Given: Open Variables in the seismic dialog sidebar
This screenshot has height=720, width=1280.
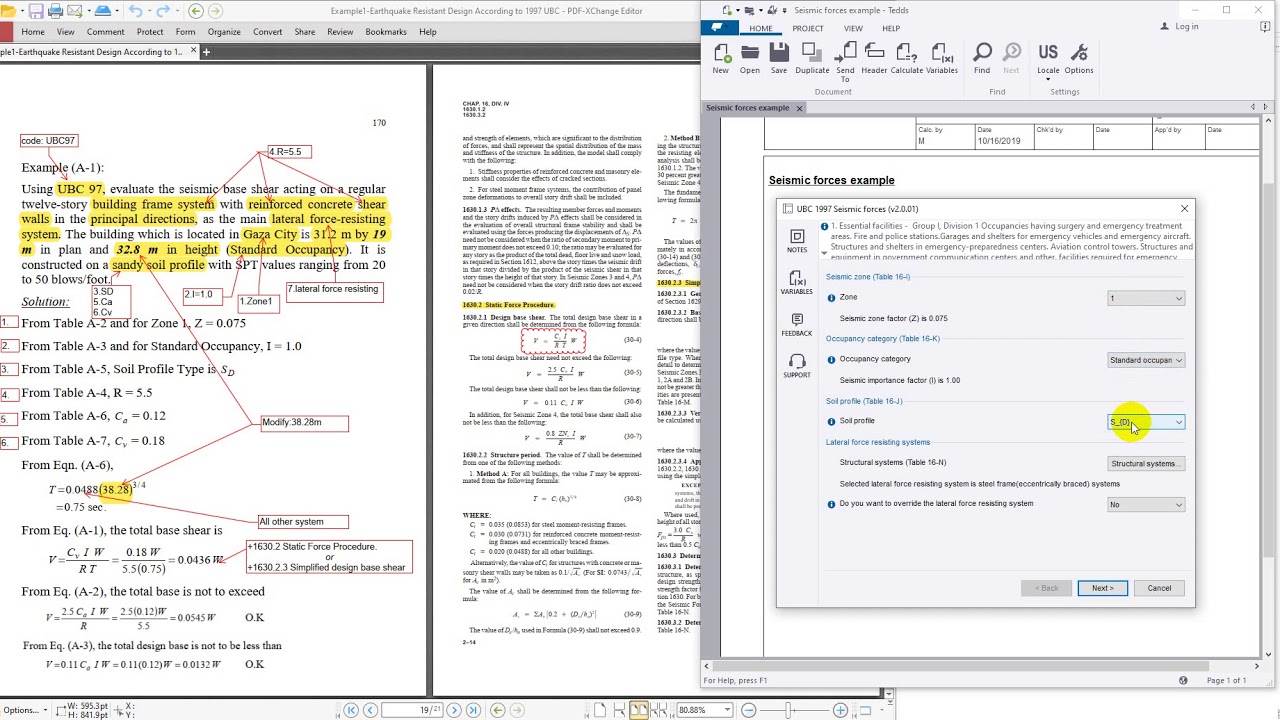Looking at the screenshot, I should click(797, 282).
